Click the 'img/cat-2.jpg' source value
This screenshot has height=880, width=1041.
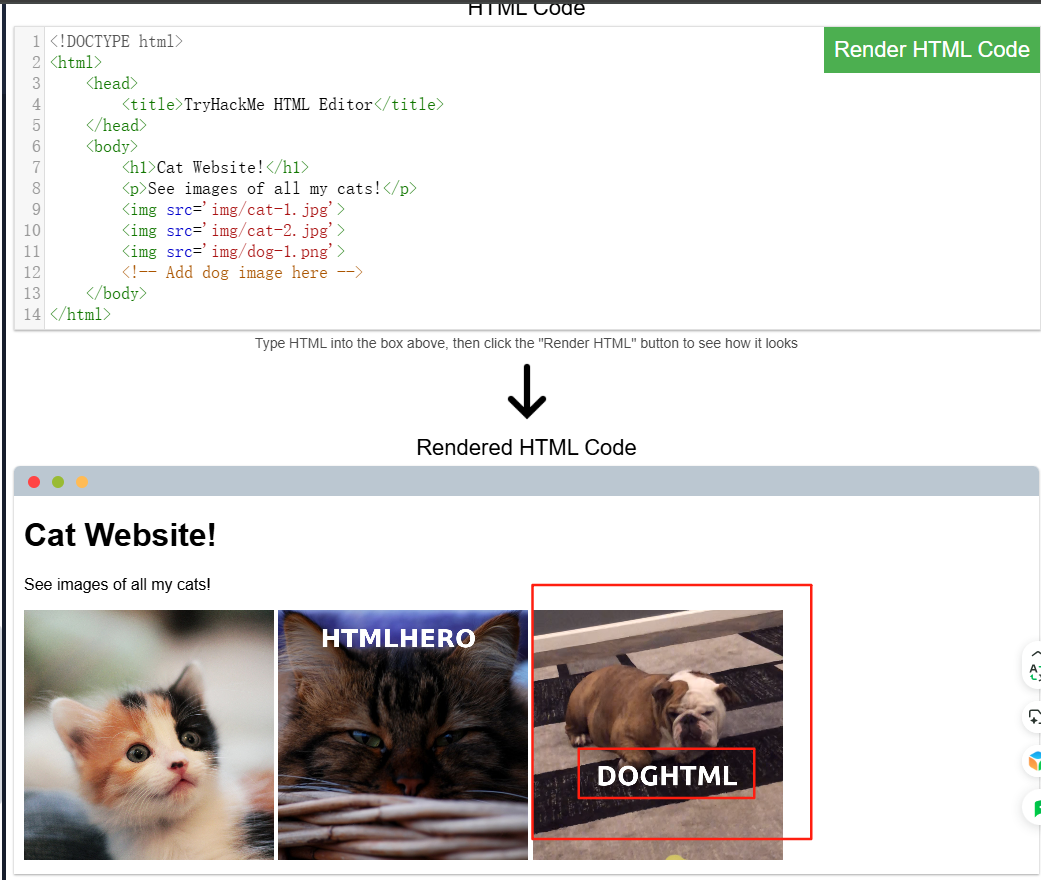[x=270, y=230]
